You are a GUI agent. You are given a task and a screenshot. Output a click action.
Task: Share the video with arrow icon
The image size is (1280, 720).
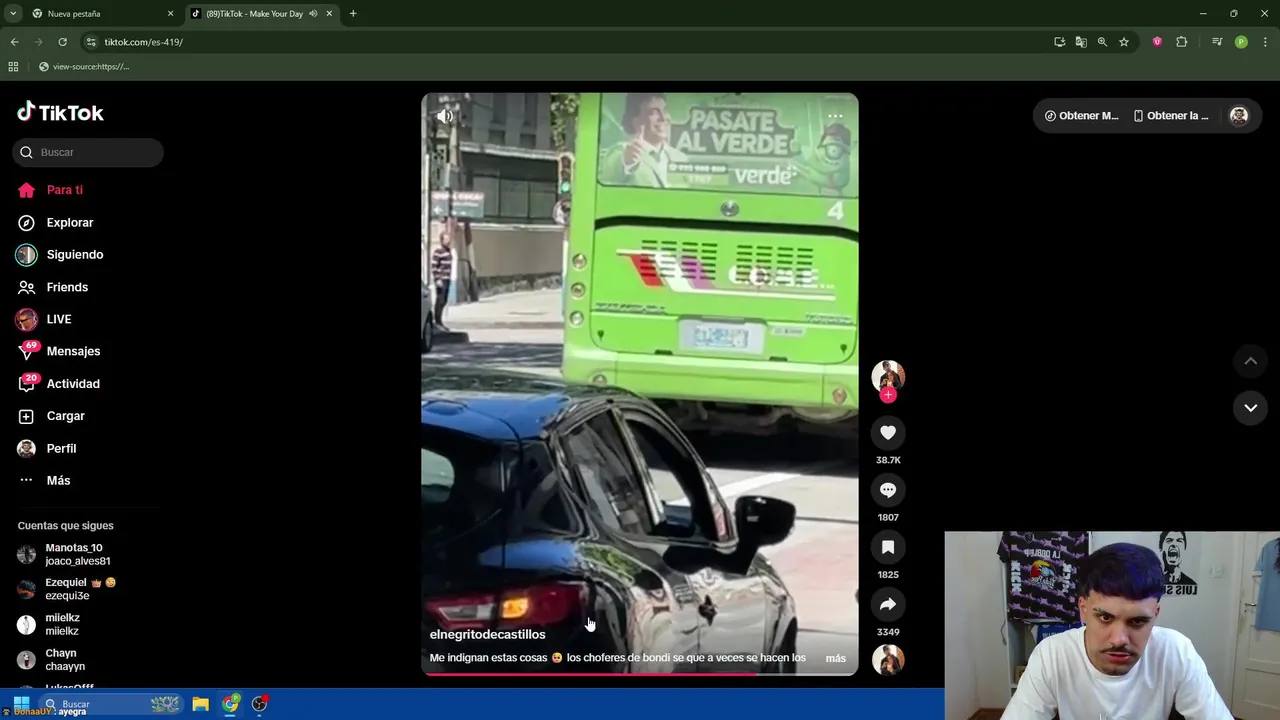tap(888, 604)
